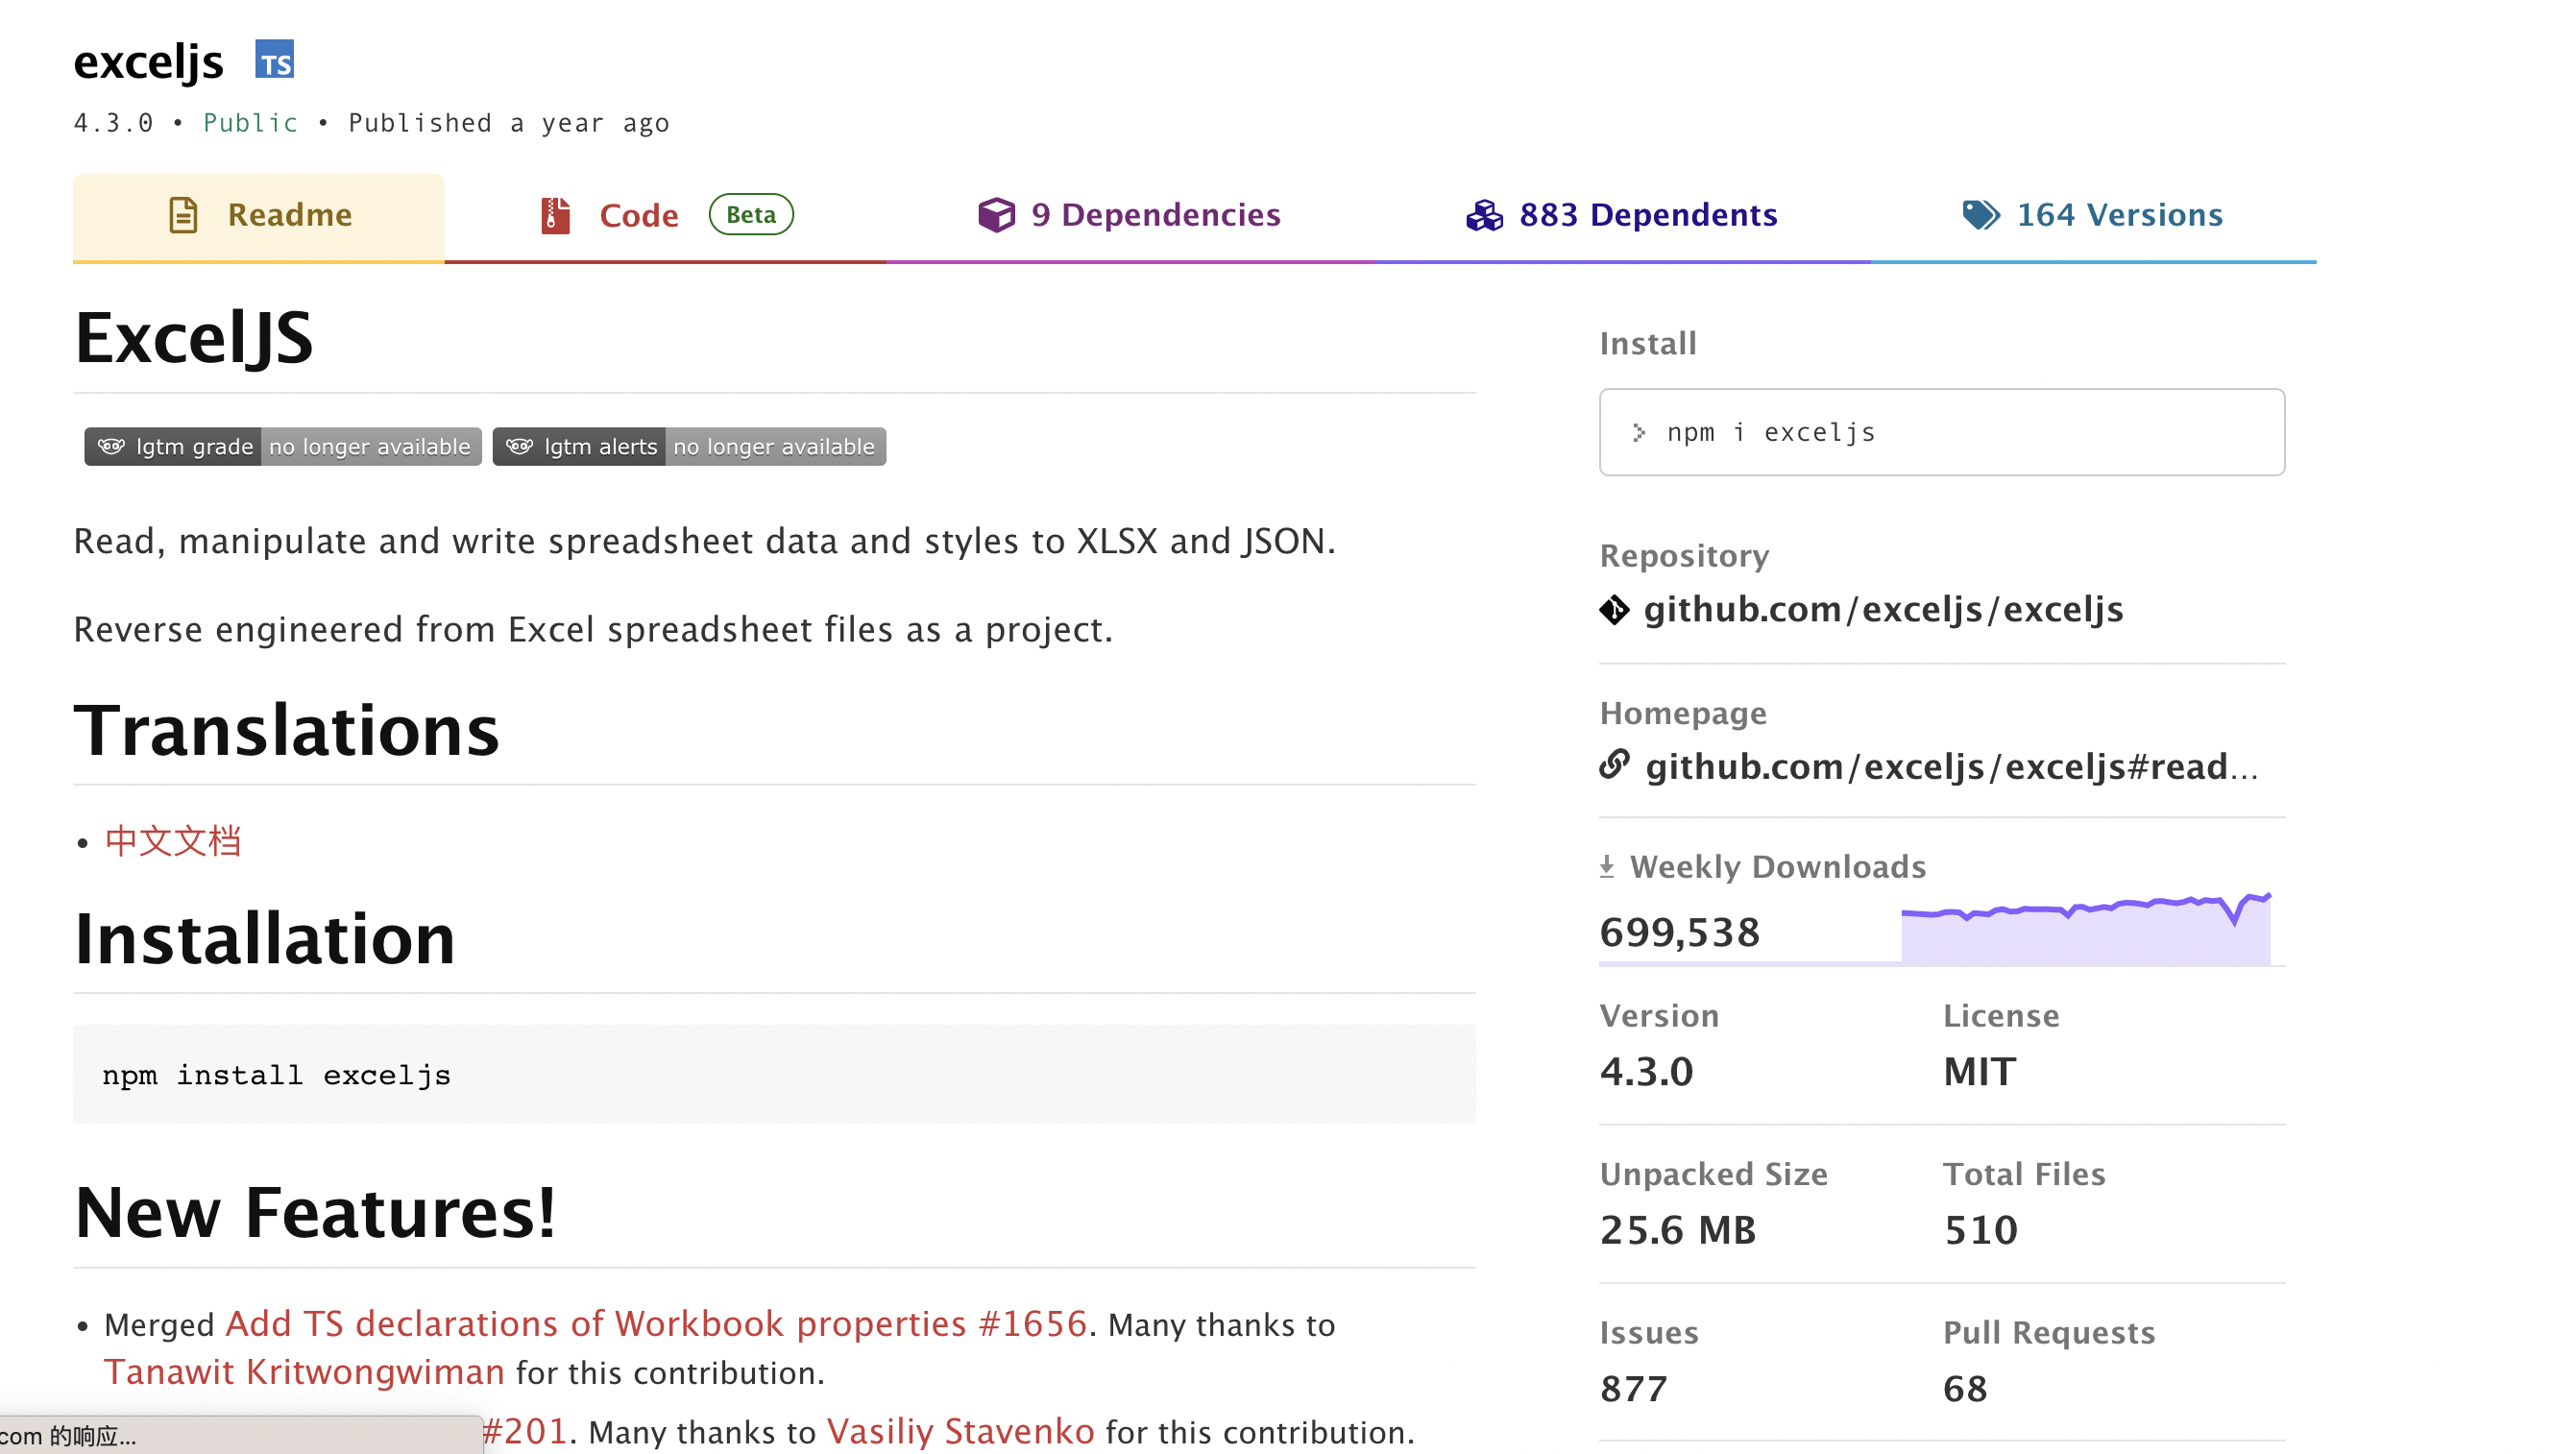Click the browser status bar response message
The width and height of the screenshot is (2576, 1454).
(240, 1434)
